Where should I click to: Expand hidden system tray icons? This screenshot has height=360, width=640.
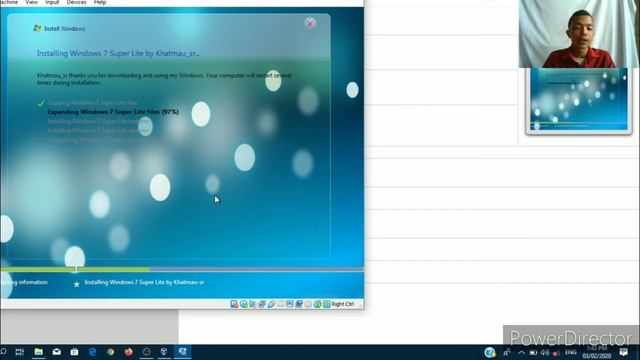(x=521, y=352)
